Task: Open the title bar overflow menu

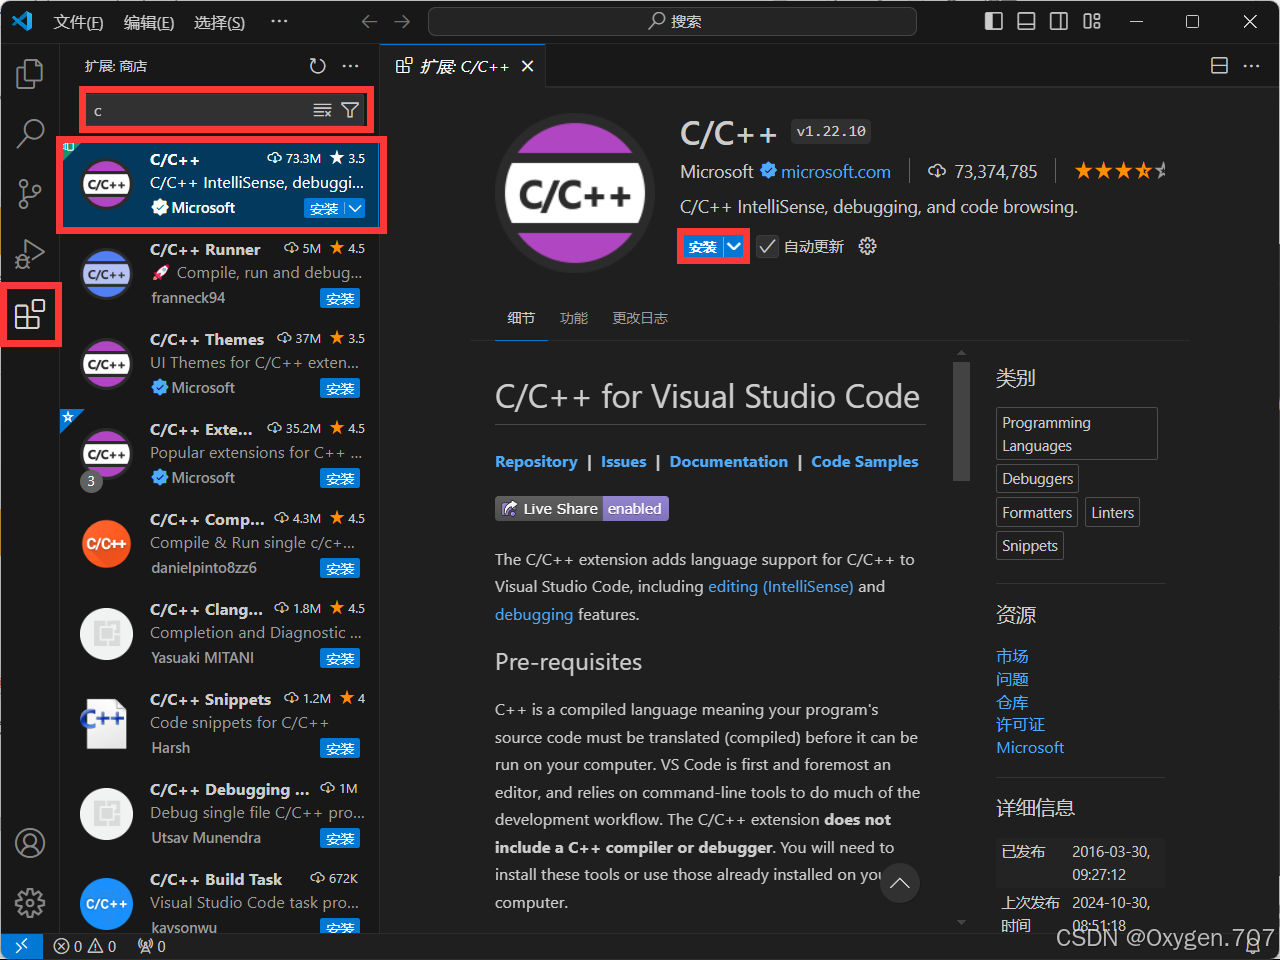Action: coord(279,22)
